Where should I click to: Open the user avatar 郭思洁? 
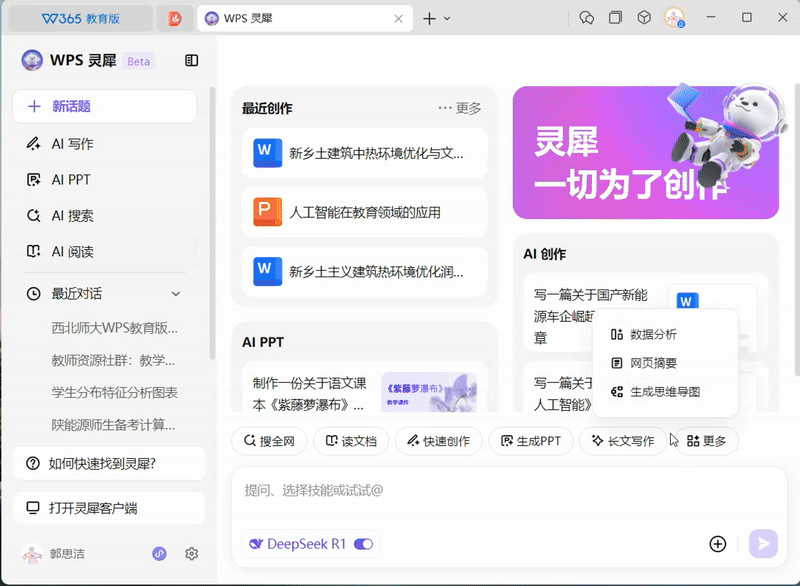coord(32,554)
